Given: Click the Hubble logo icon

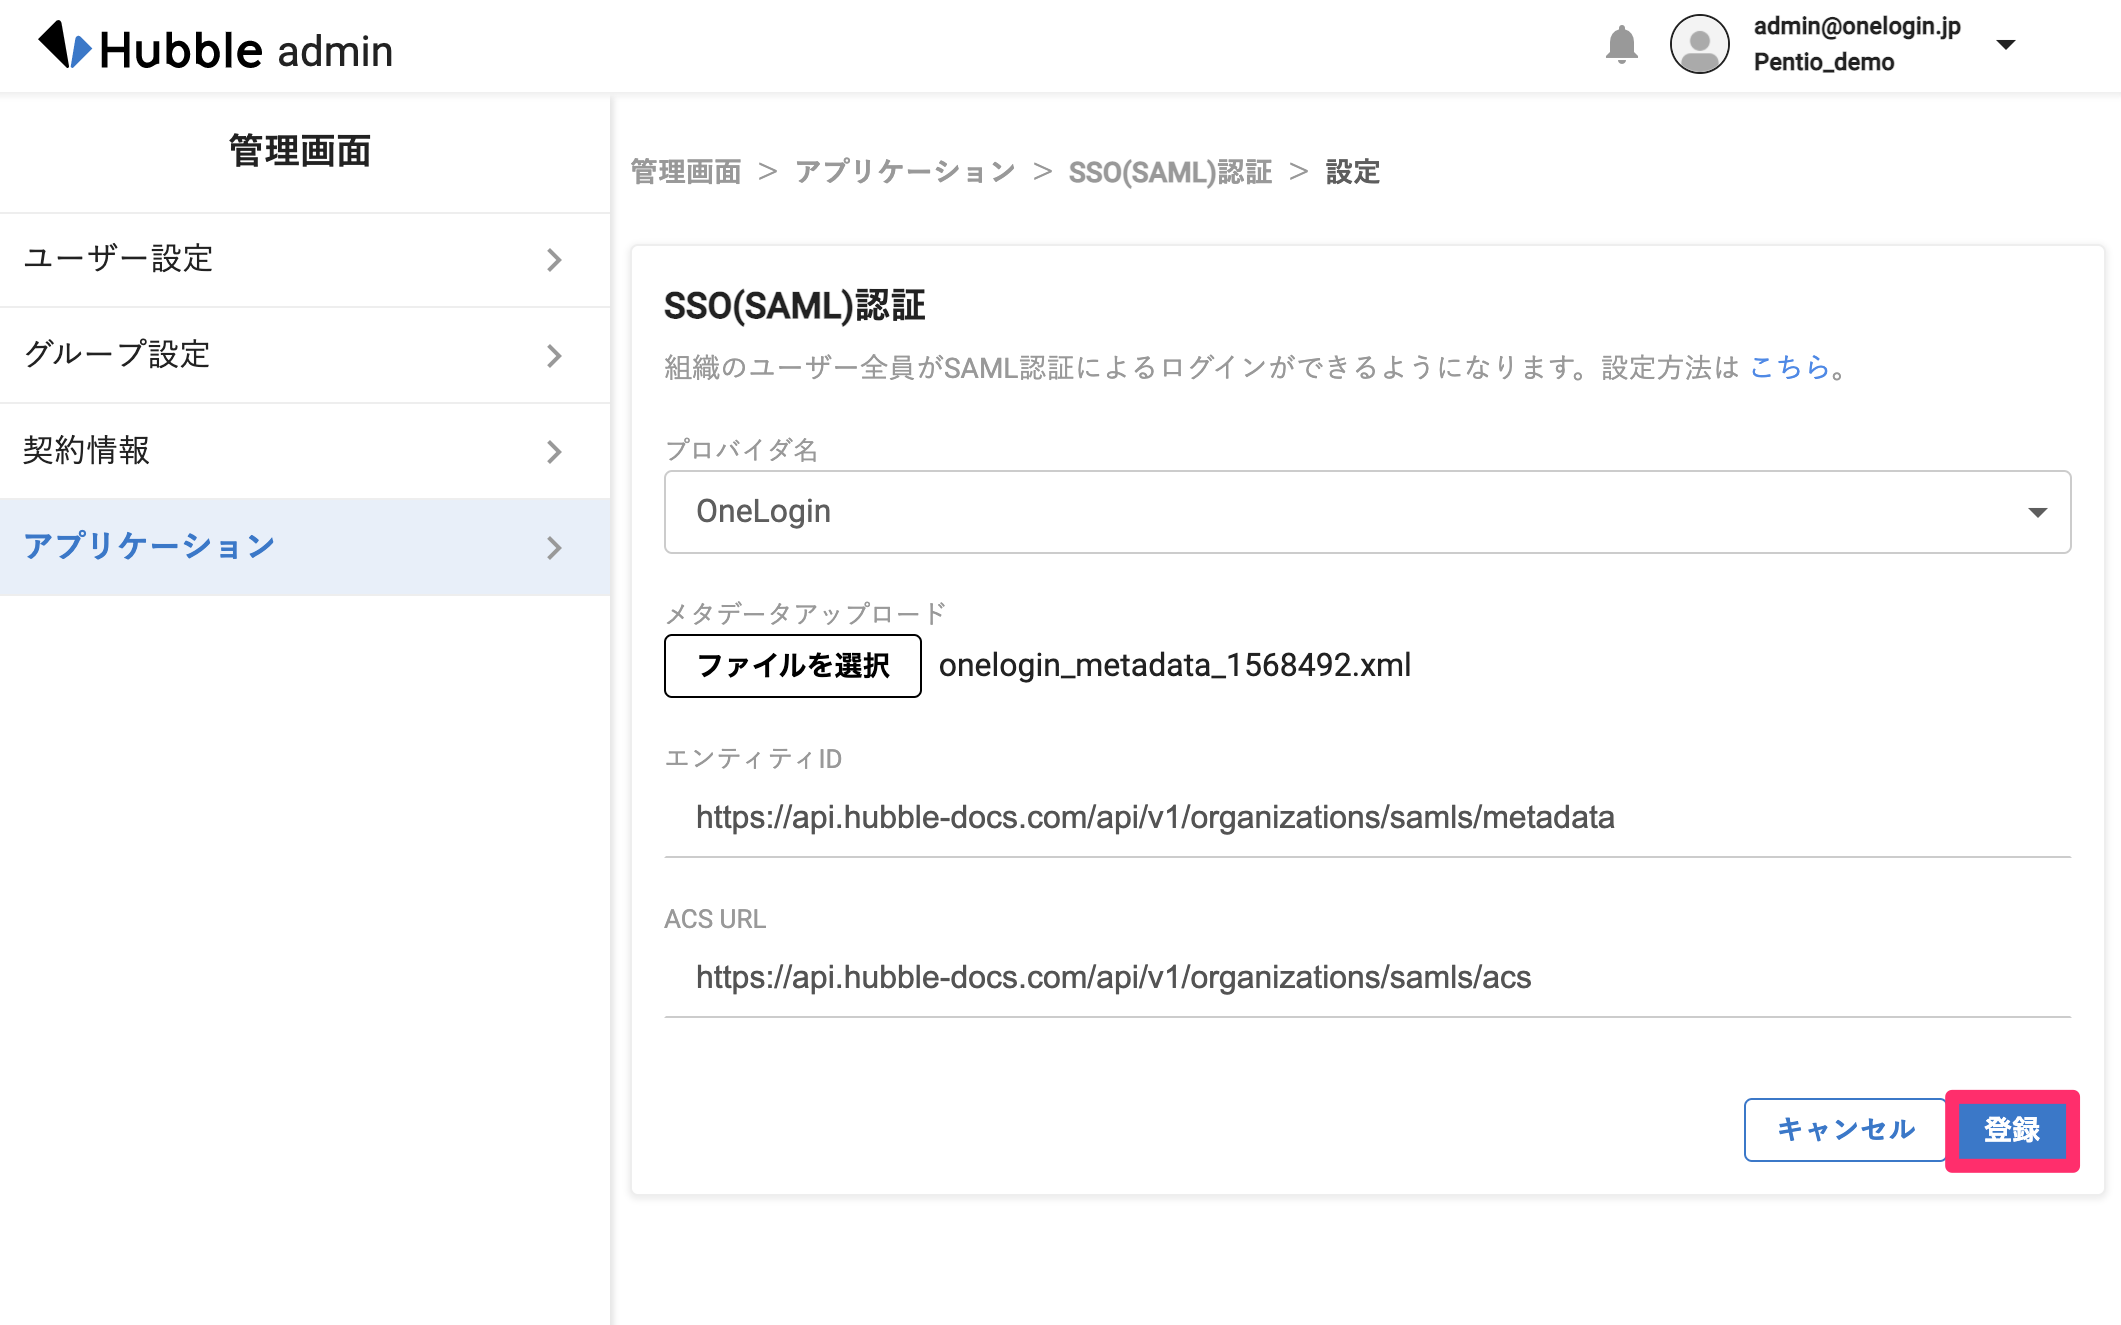Looking at the screenshot, I should pyautogui.click(x=65, y=46).
